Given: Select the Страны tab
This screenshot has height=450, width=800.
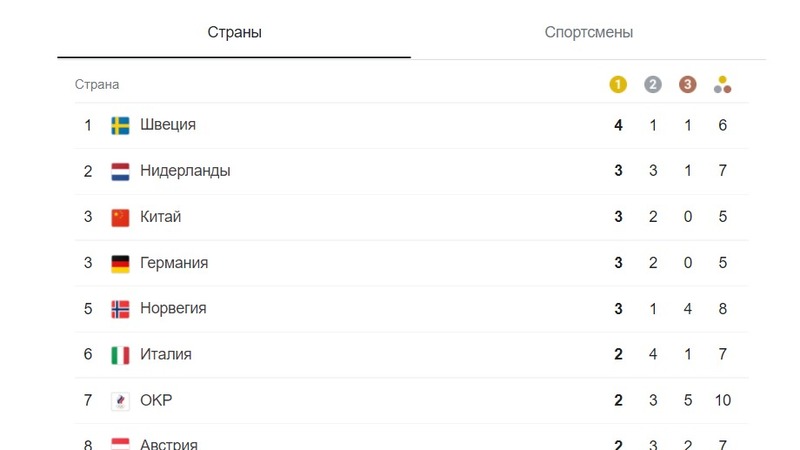Looking at the screenshot, I should [x=234, y=32].
